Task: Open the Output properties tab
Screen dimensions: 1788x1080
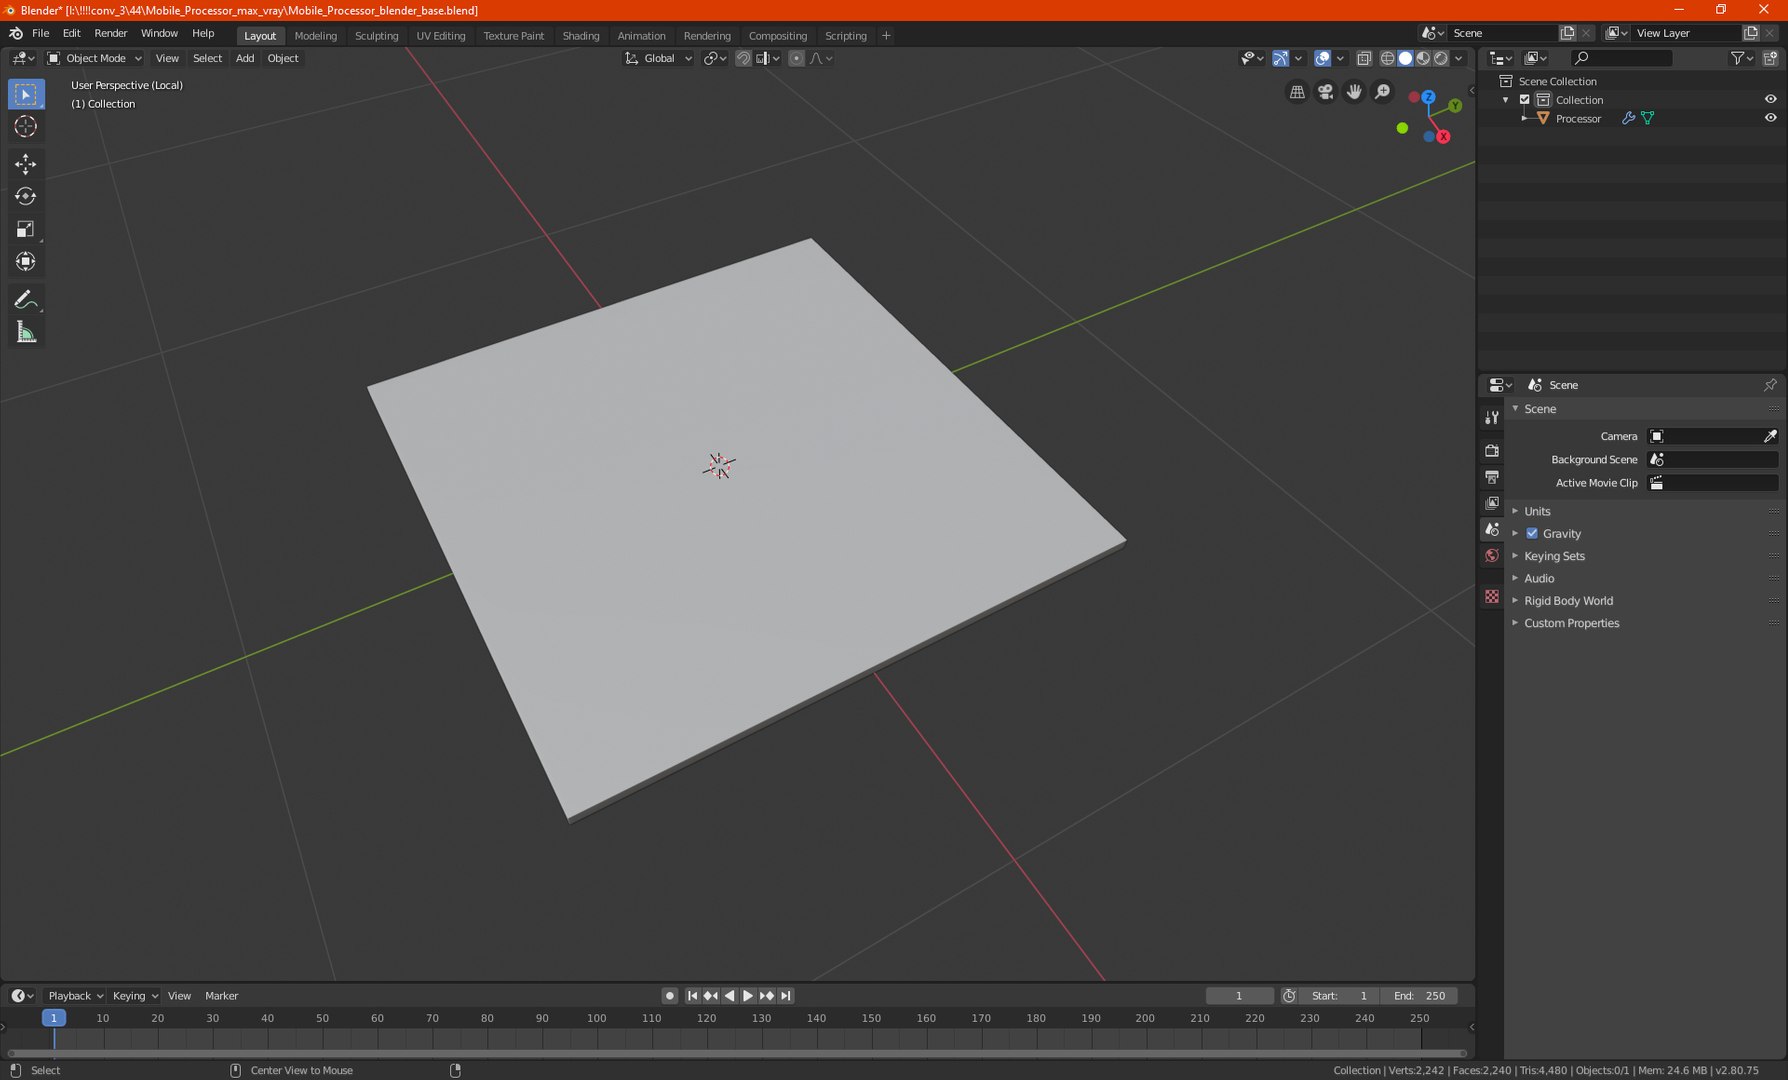Action: [1492, 477]
